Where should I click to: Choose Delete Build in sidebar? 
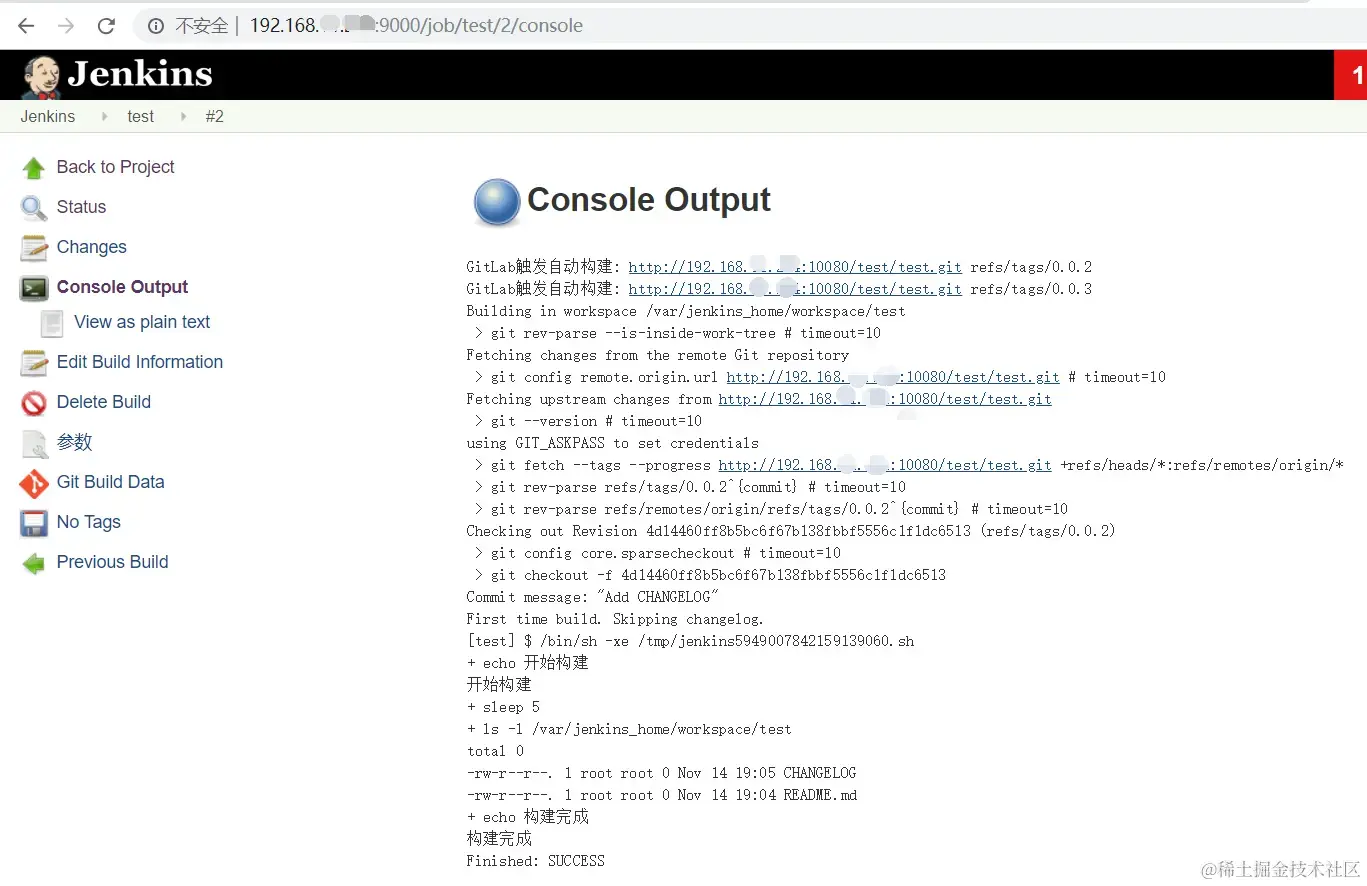click(103, 402)
